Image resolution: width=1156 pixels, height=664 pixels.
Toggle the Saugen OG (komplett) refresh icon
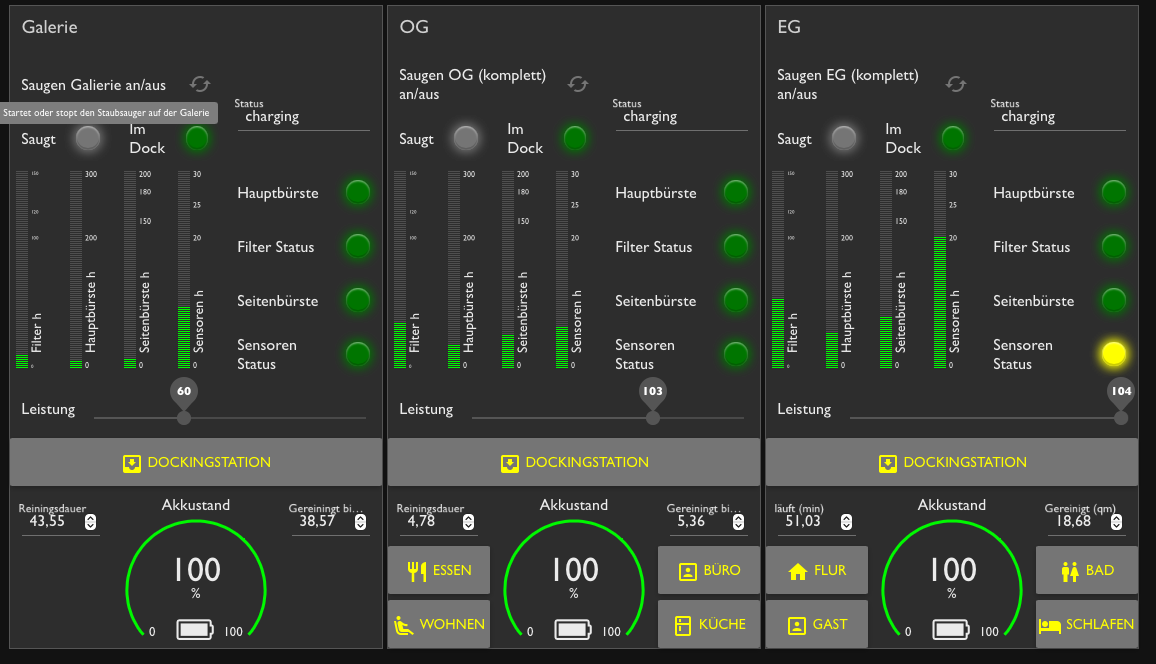pyautogui.click(x=578, y=84)
